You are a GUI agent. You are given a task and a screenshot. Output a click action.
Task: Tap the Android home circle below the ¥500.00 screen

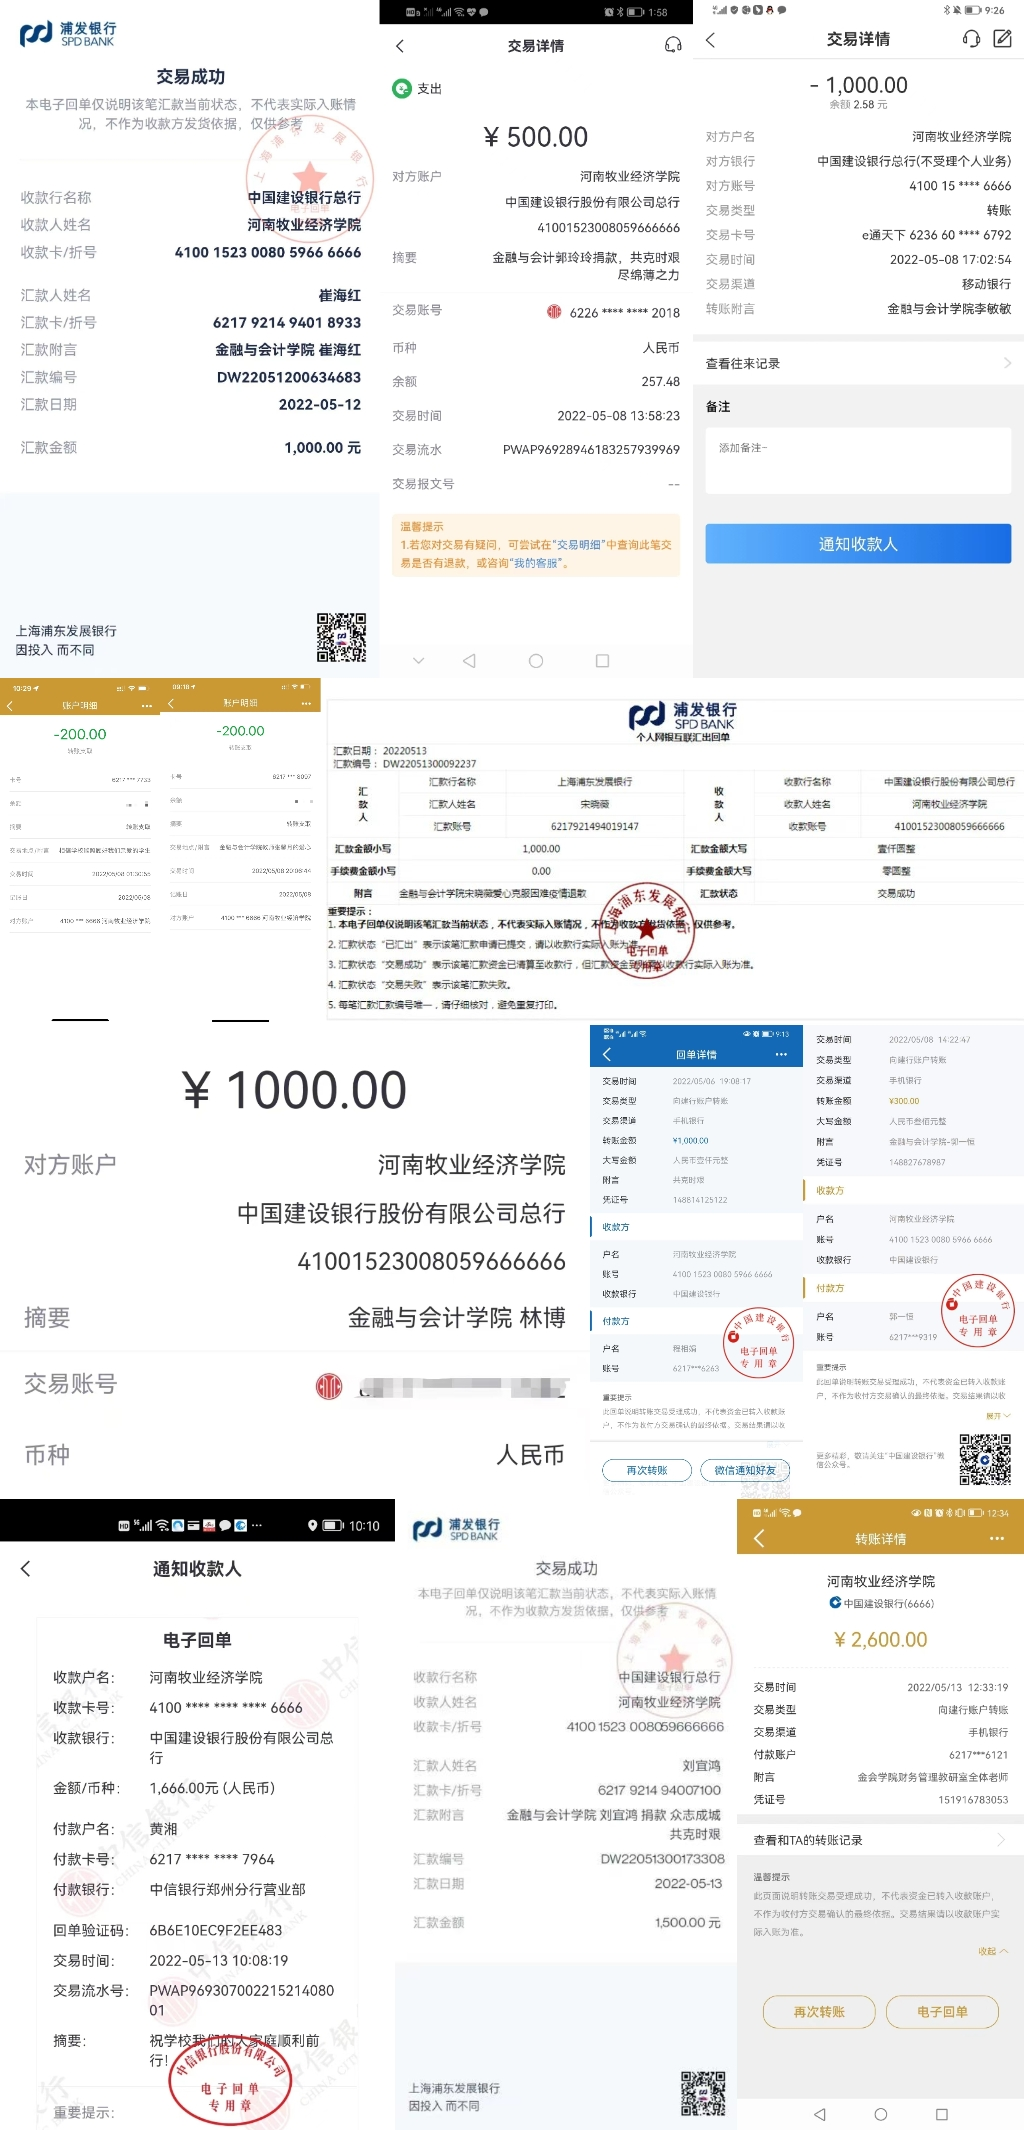coord(536,661)
